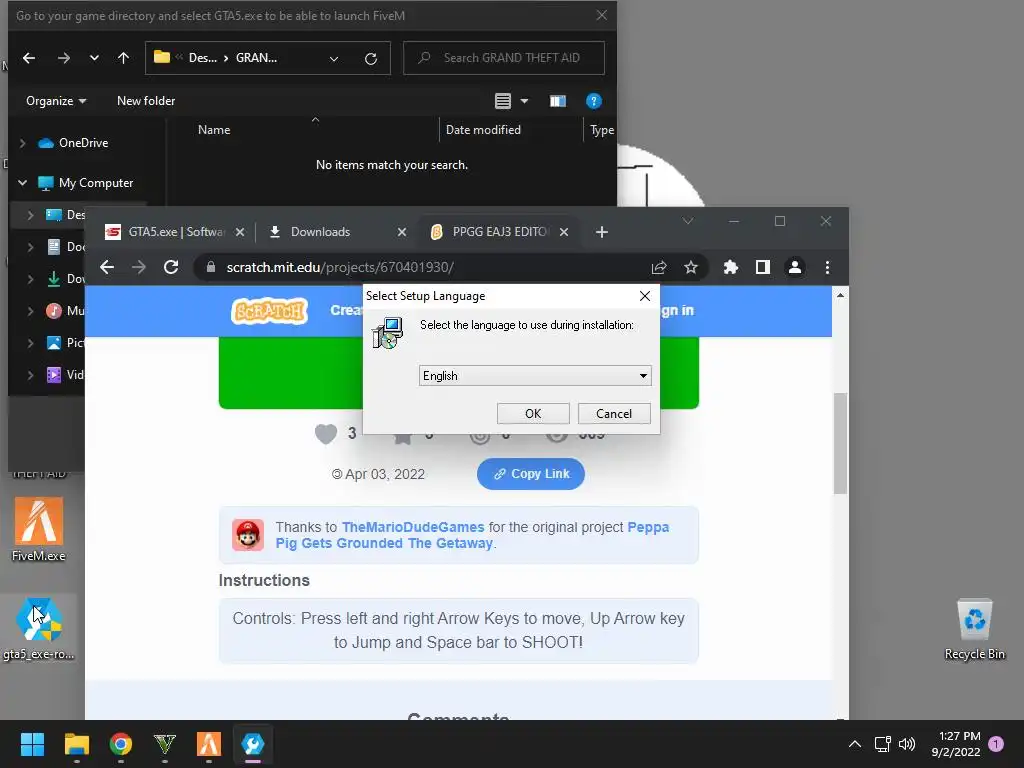The width and height of the screenshot is (1024, 768).
Task: Click OK in Select Setup Language dialog
Action: 533,413
